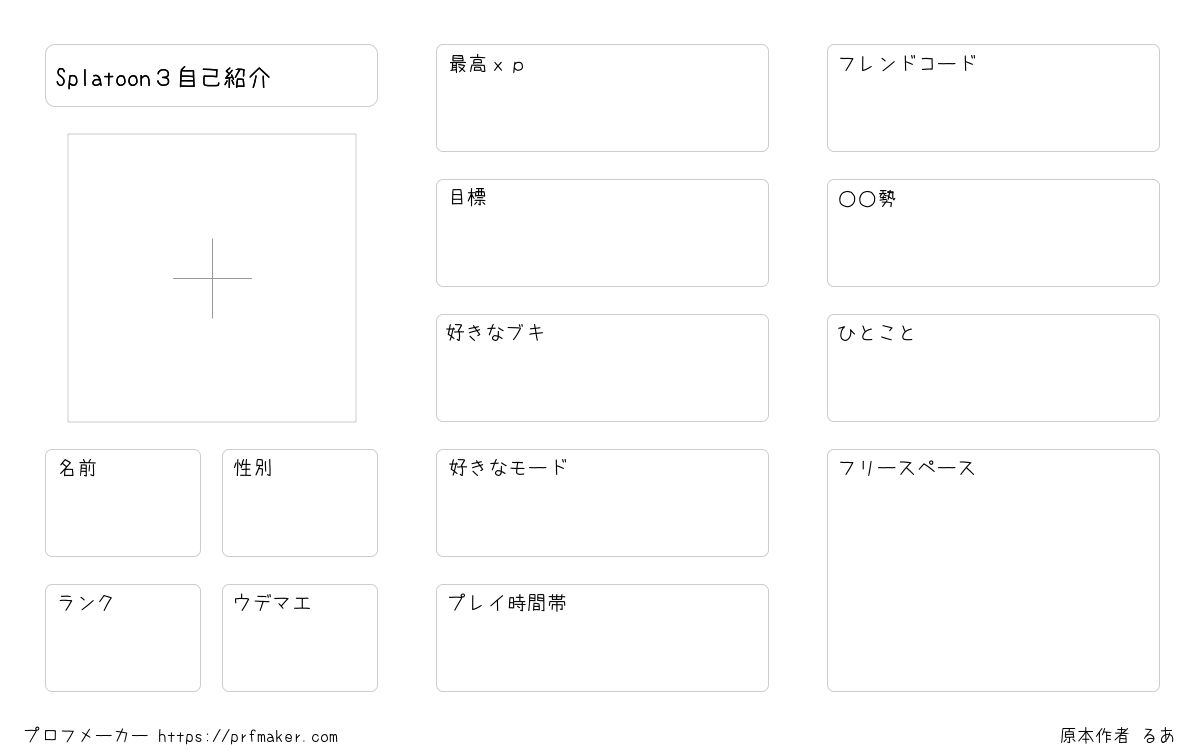
Task: Select the フリースペース free space area
Action: point(993,570)
